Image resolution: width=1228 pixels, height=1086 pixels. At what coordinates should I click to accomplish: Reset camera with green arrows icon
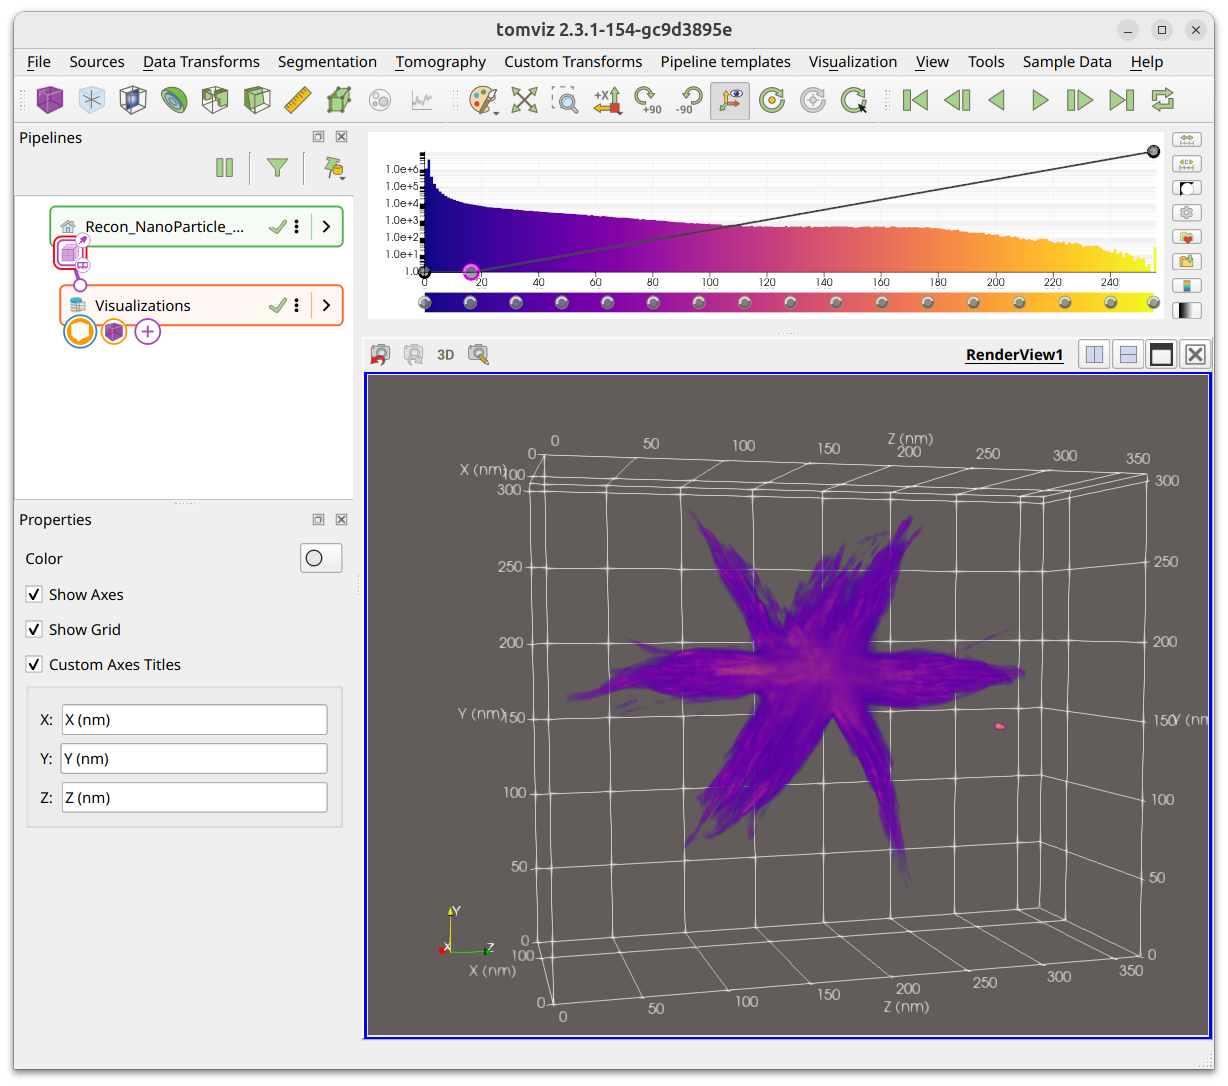(525, 99)
